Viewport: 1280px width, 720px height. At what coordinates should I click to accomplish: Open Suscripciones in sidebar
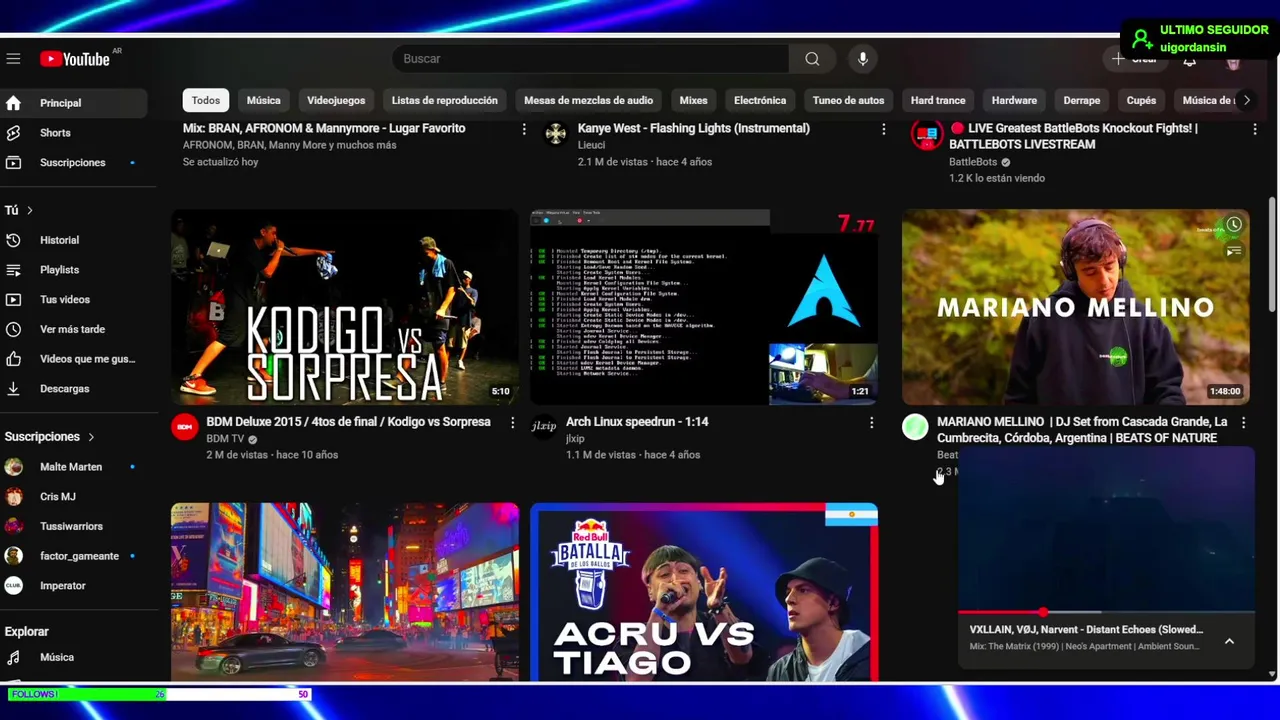(75, 162)
